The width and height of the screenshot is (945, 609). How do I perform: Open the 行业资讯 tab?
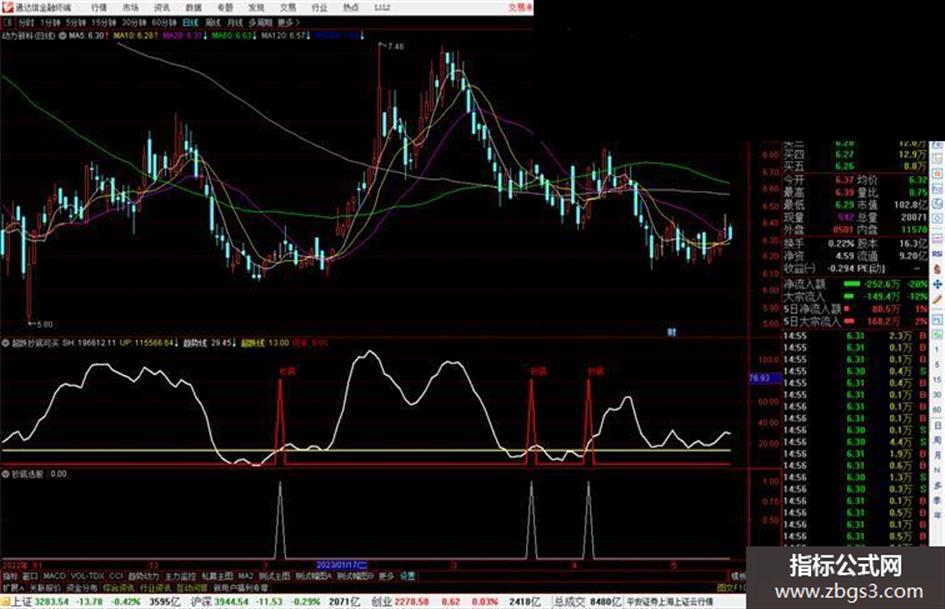155,587
